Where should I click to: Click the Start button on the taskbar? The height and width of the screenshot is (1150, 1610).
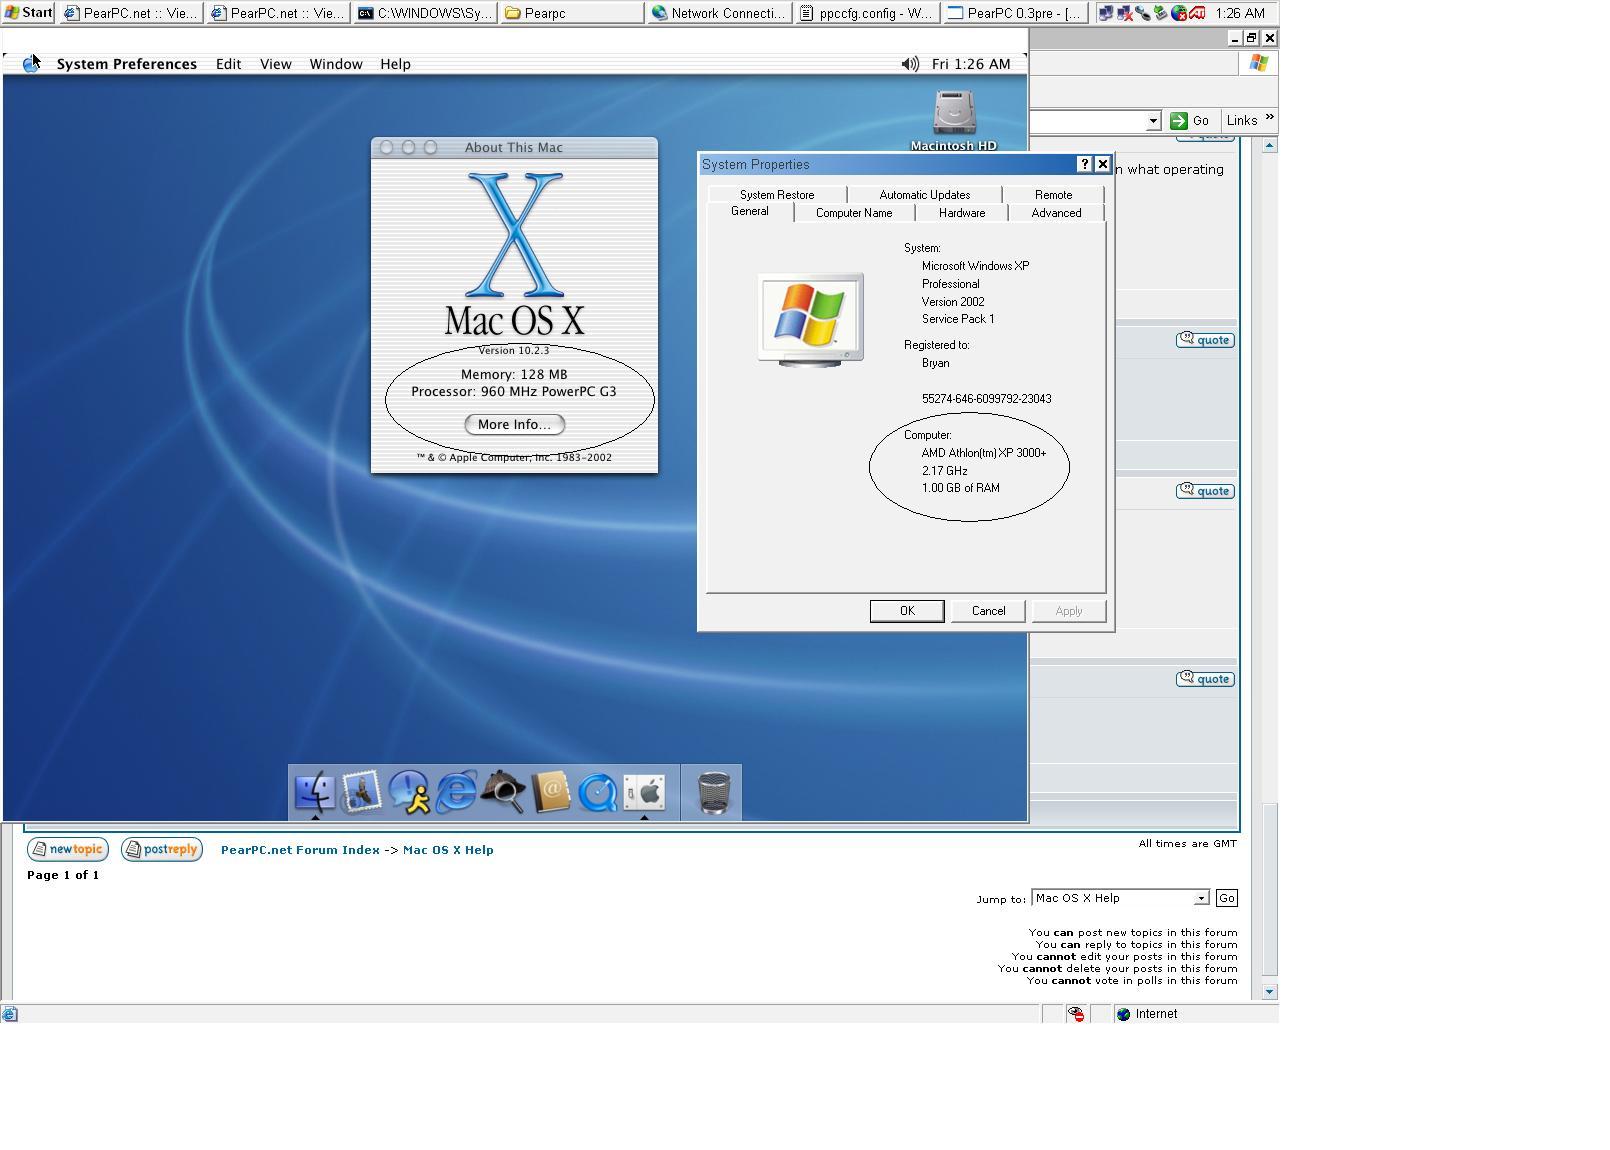coord(28,13)
